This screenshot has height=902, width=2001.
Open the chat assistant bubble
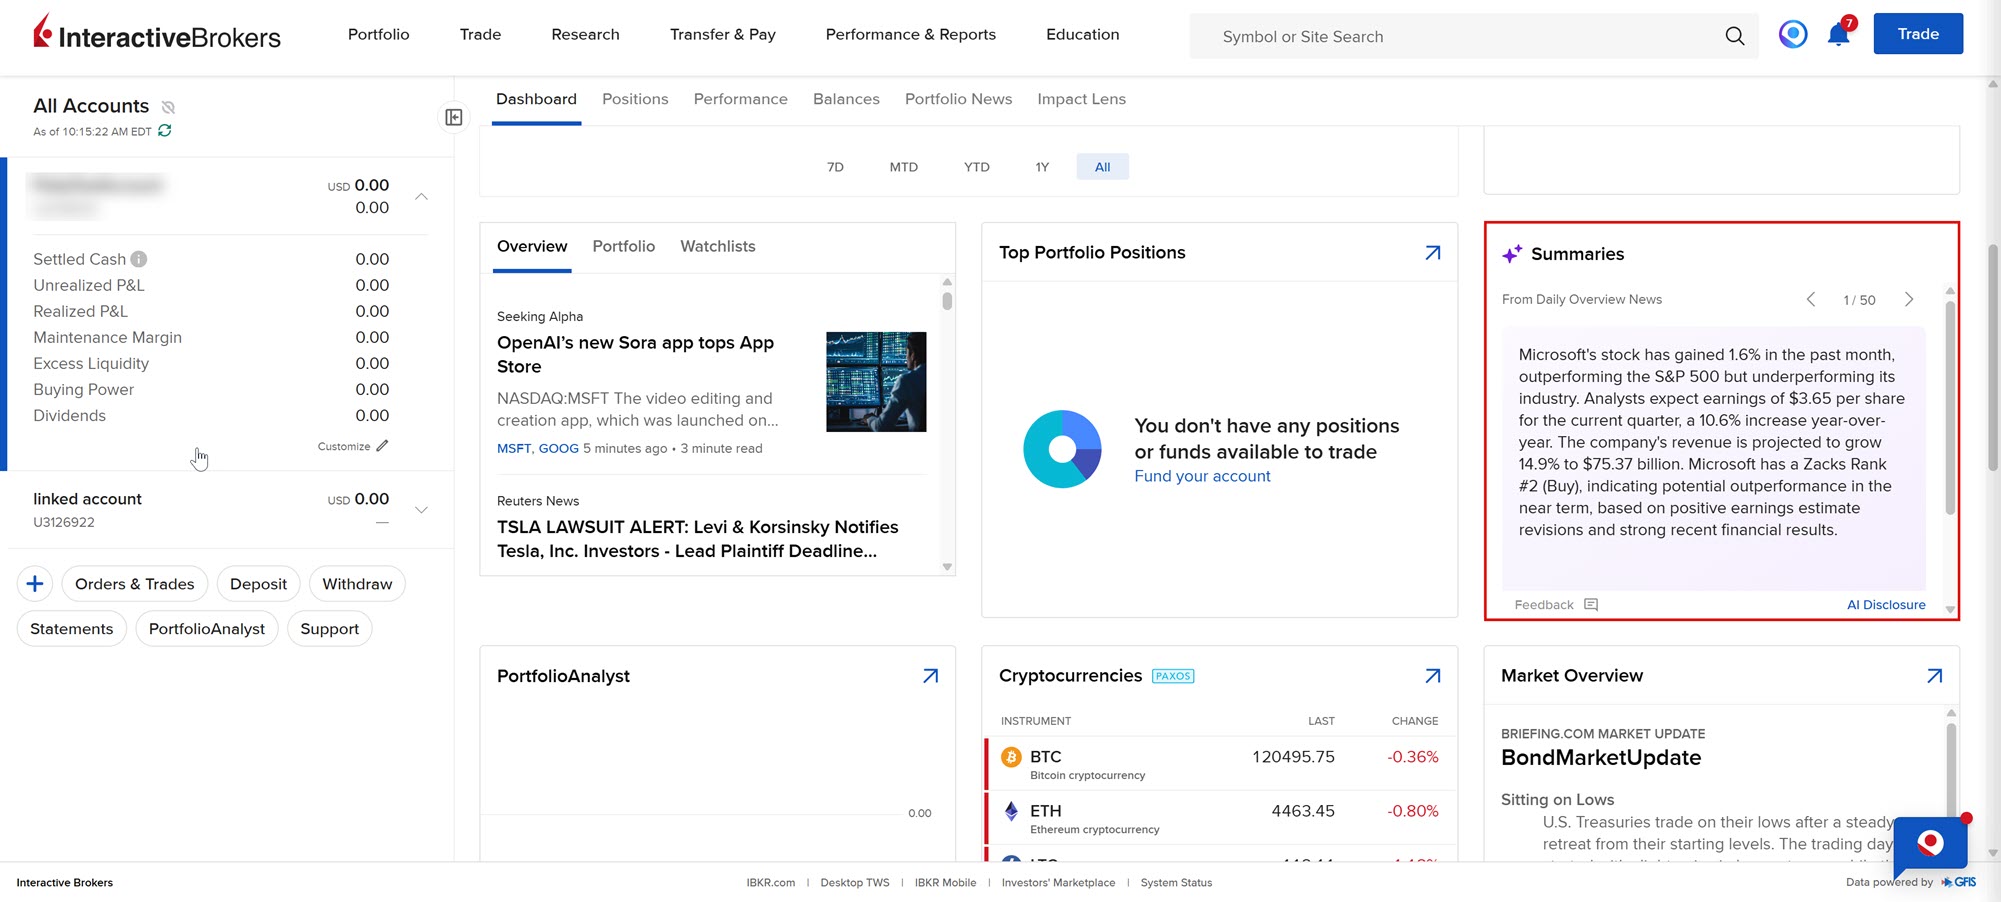pyautogui.click(x=1930, y=843)
